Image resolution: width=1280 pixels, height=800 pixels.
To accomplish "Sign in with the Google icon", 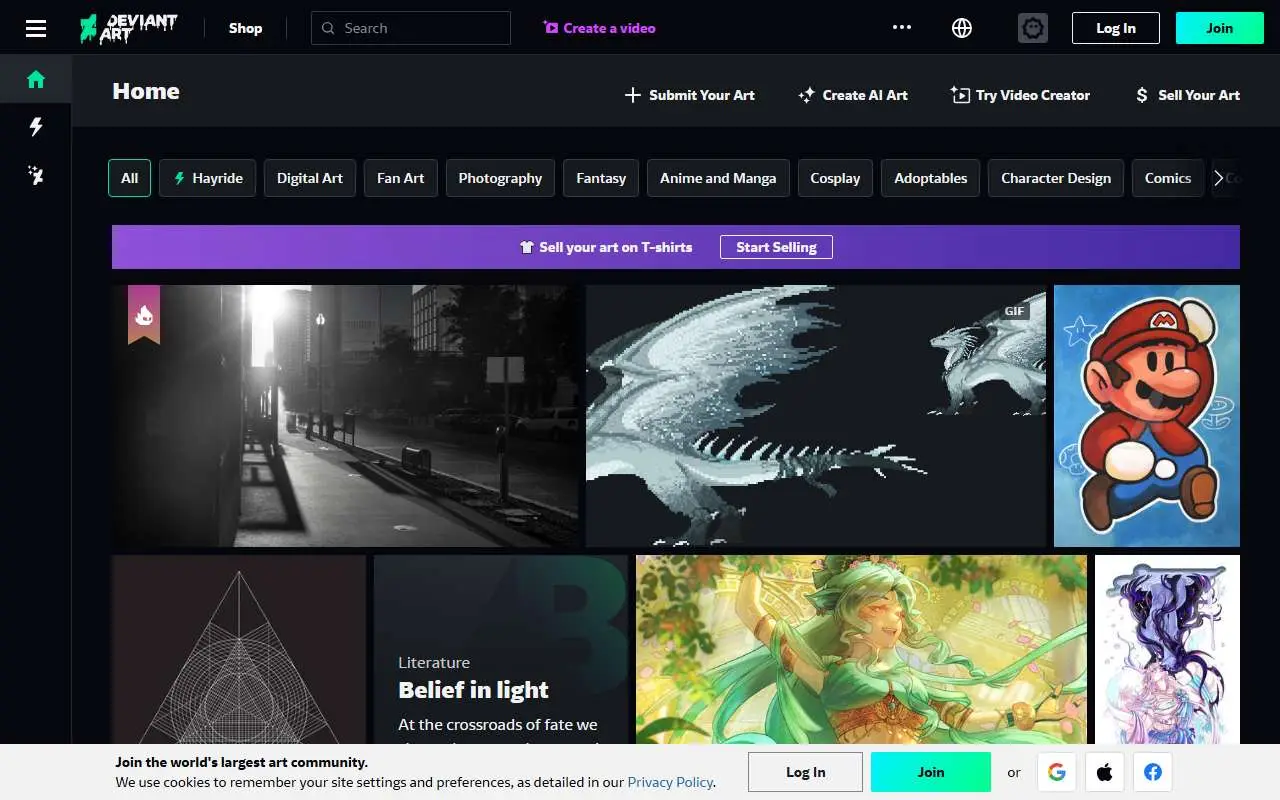I will coord(1057,772).
